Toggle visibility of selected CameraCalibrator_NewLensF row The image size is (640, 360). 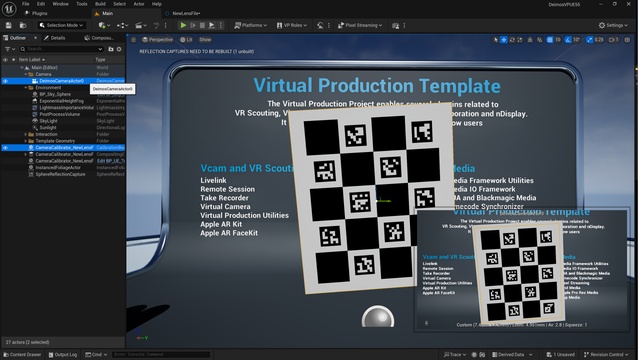coord(5,148)
